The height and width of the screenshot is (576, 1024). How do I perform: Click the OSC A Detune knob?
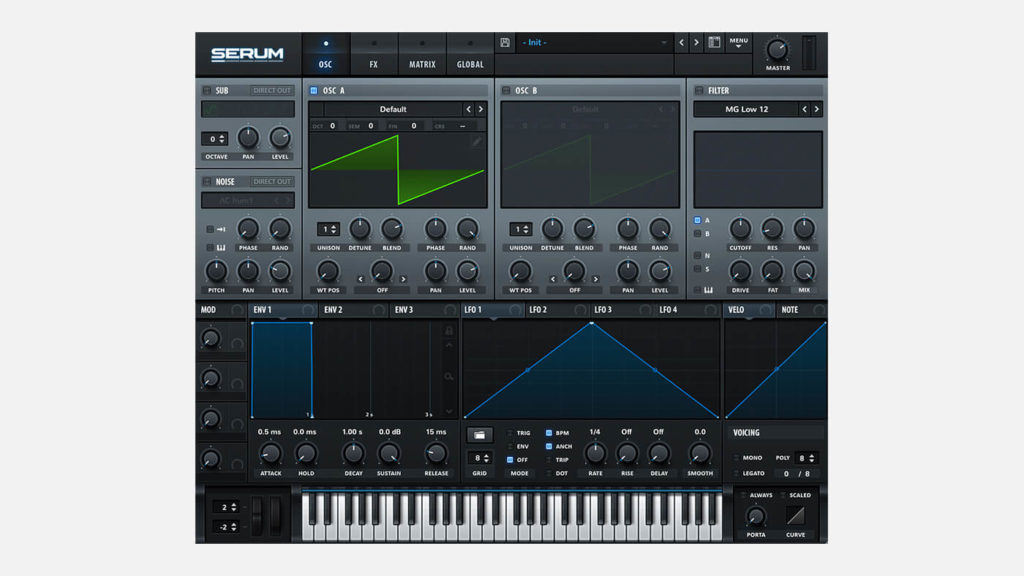[360, 229]
